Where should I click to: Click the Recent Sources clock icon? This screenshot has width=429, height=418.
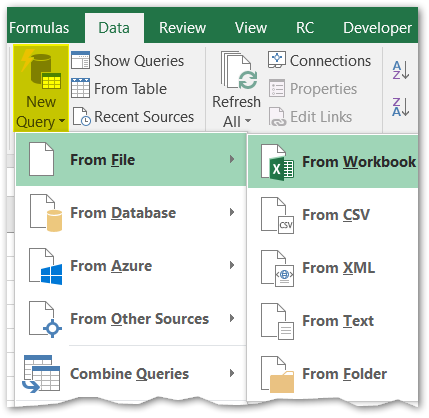click(x=82, y=117)
